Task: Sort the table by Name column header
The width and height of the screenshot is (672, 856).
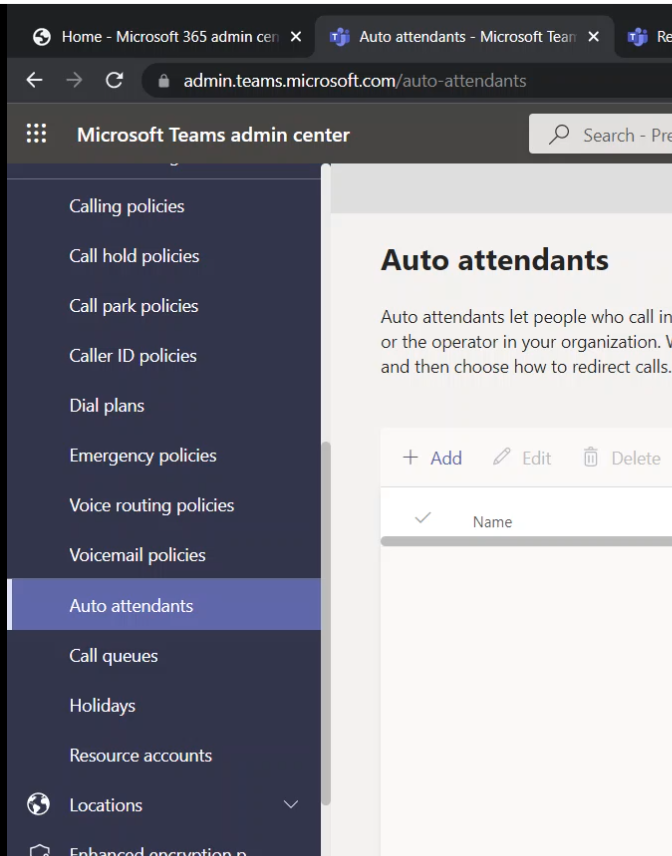Action: pos(492,522)
